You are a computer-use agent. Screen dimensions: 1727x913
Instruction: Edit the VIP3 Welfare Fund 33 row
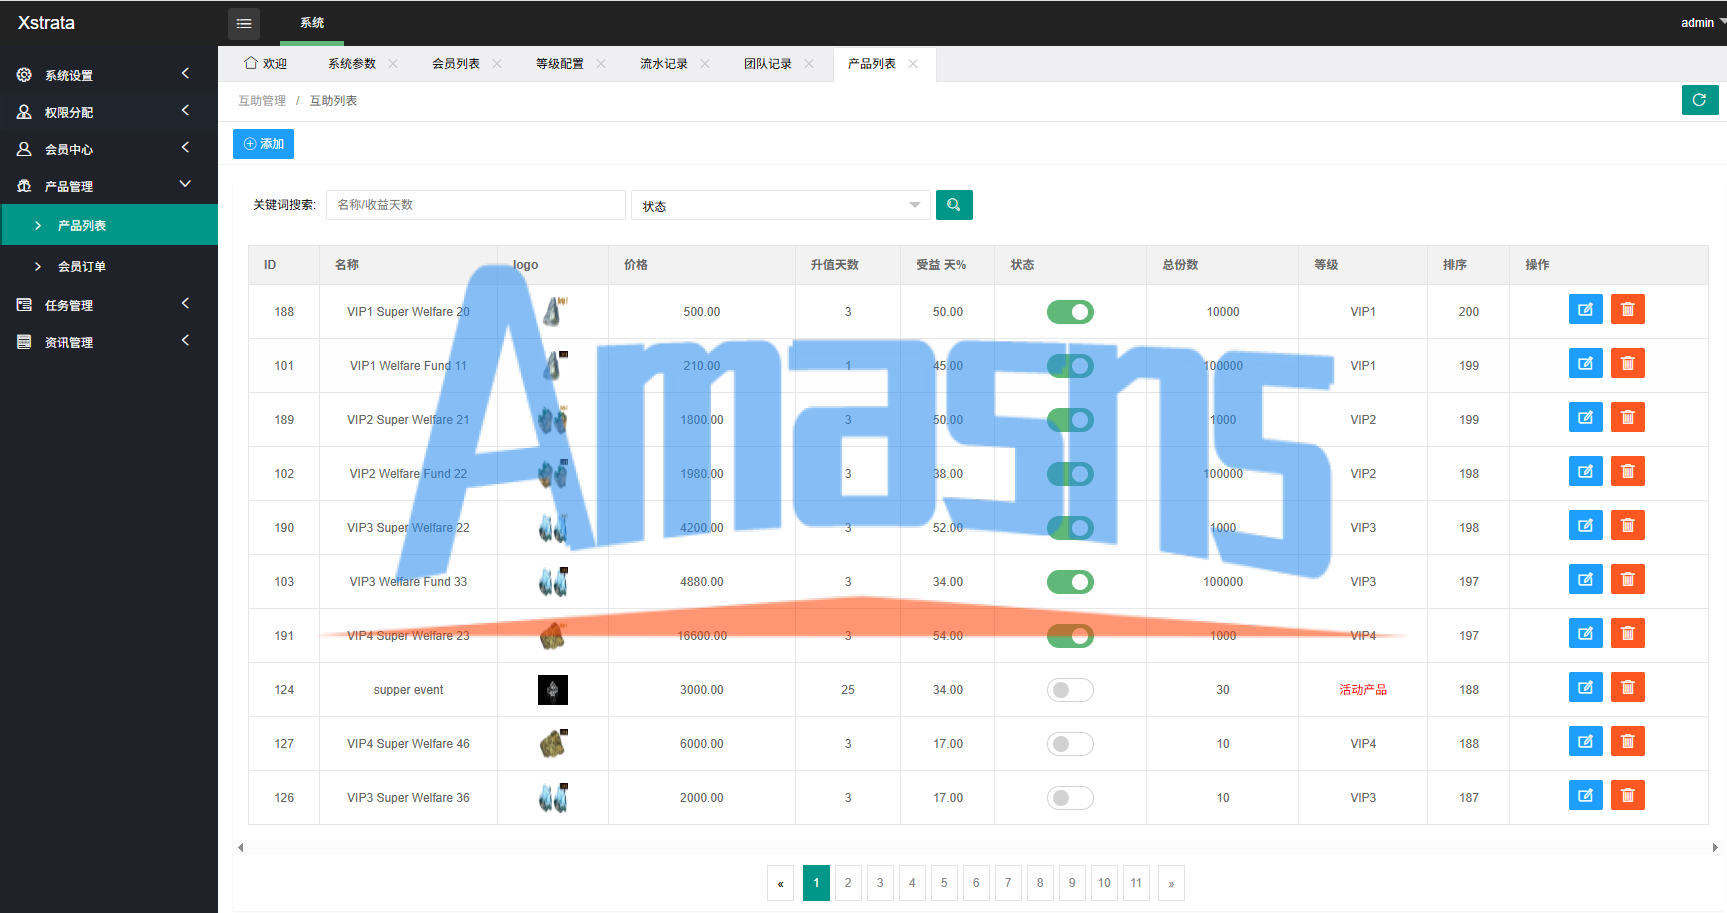(x=1586, y=580)
